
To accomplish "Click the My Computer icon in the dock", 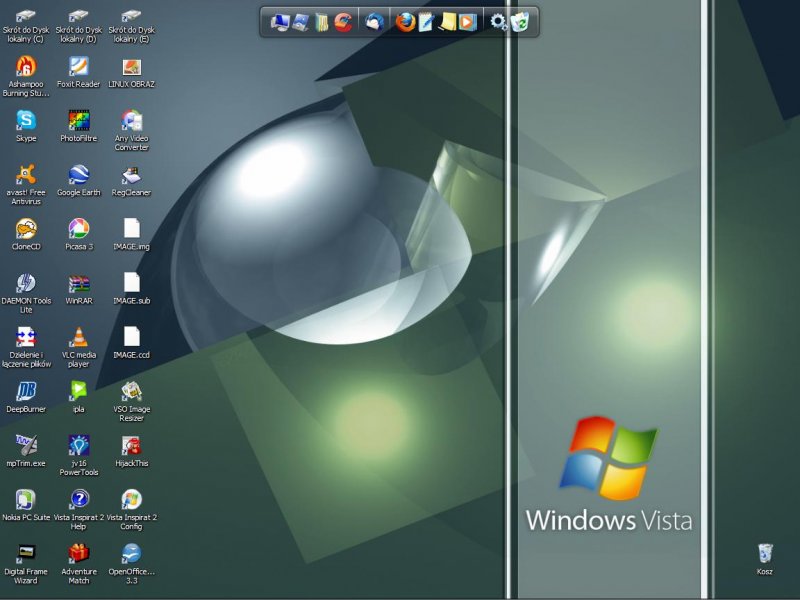I will (280, 22).
